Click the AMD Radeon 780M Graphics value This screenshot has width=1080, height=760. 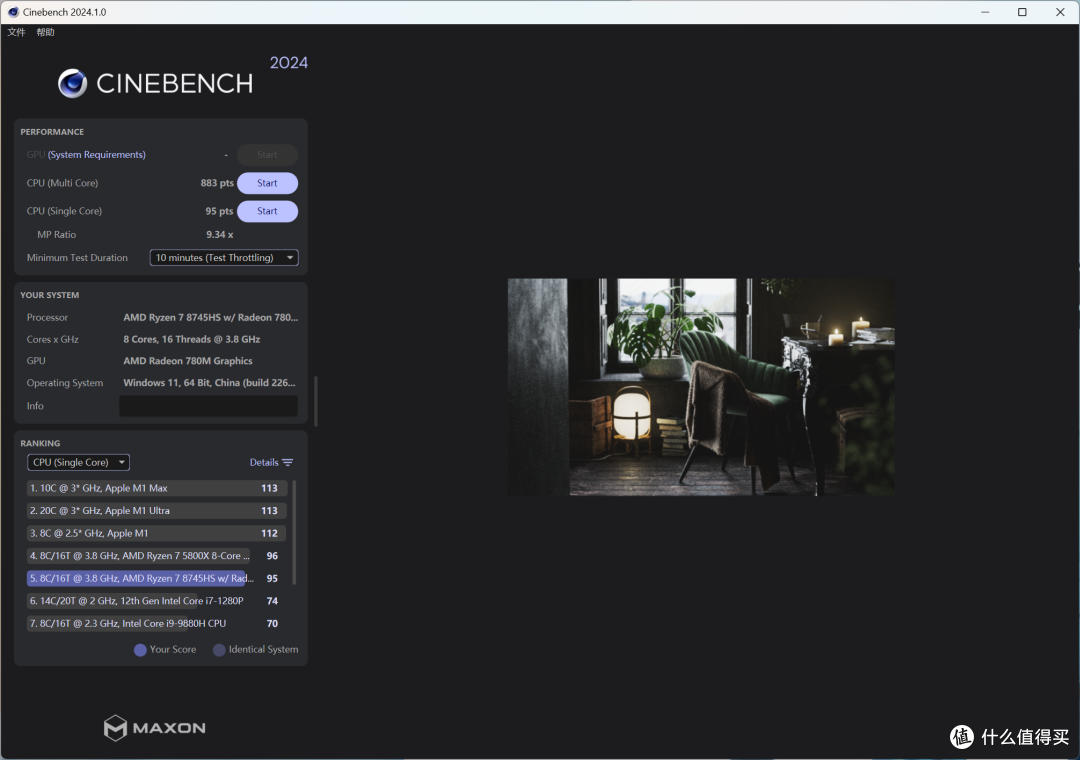click(188, 361)
